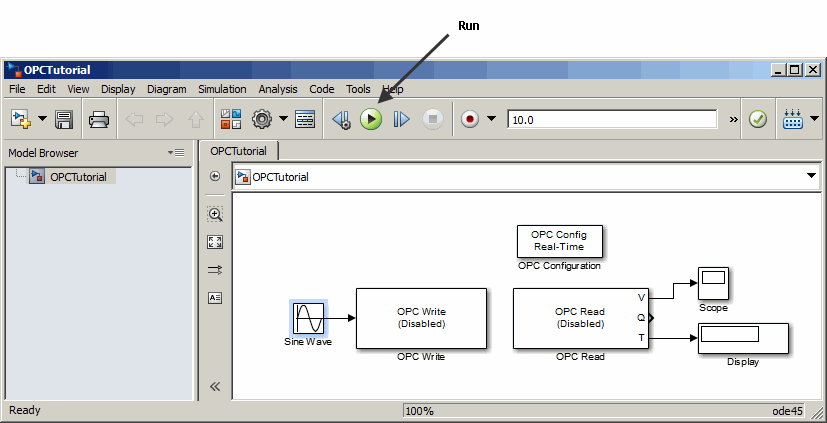Open the Analysis menu

click(x=278, y=89)
